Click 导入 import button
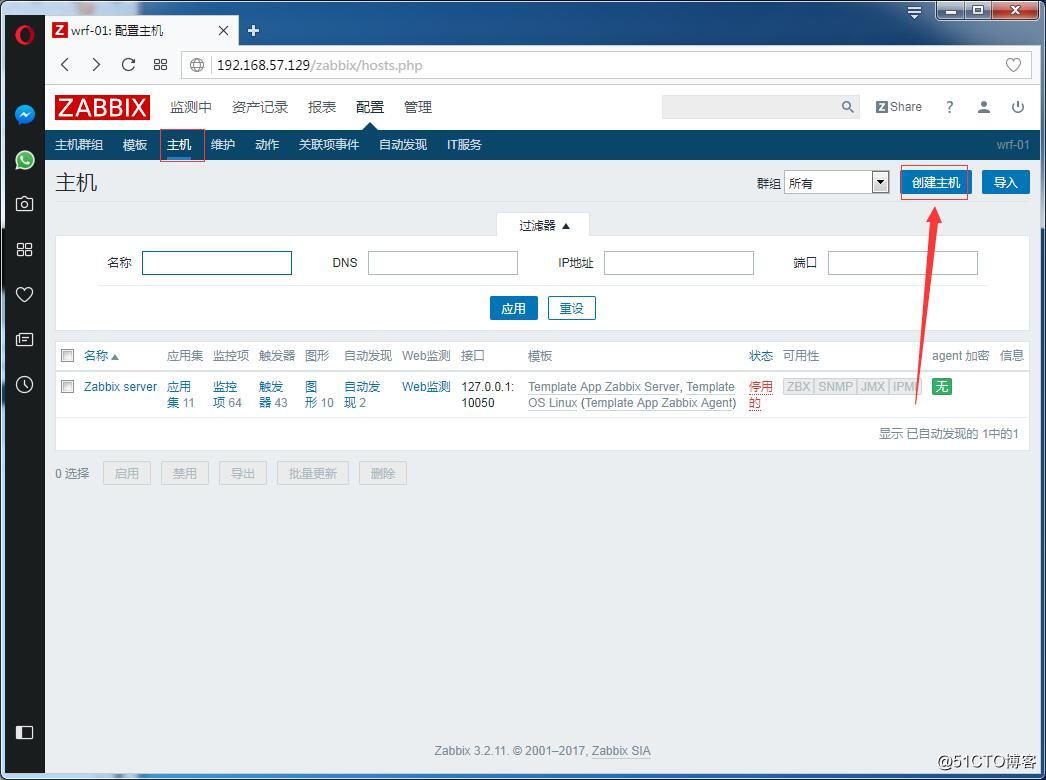The image size is (1046, 780). [x=1005, y=182]
